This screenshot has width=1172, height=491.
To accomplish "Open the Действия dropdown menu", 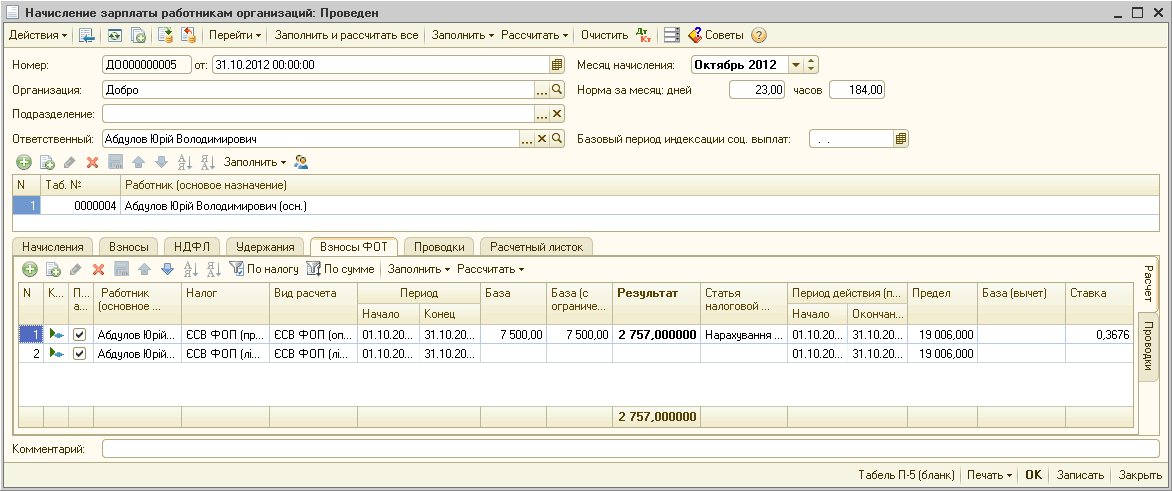I will click(x=37, y=35).
